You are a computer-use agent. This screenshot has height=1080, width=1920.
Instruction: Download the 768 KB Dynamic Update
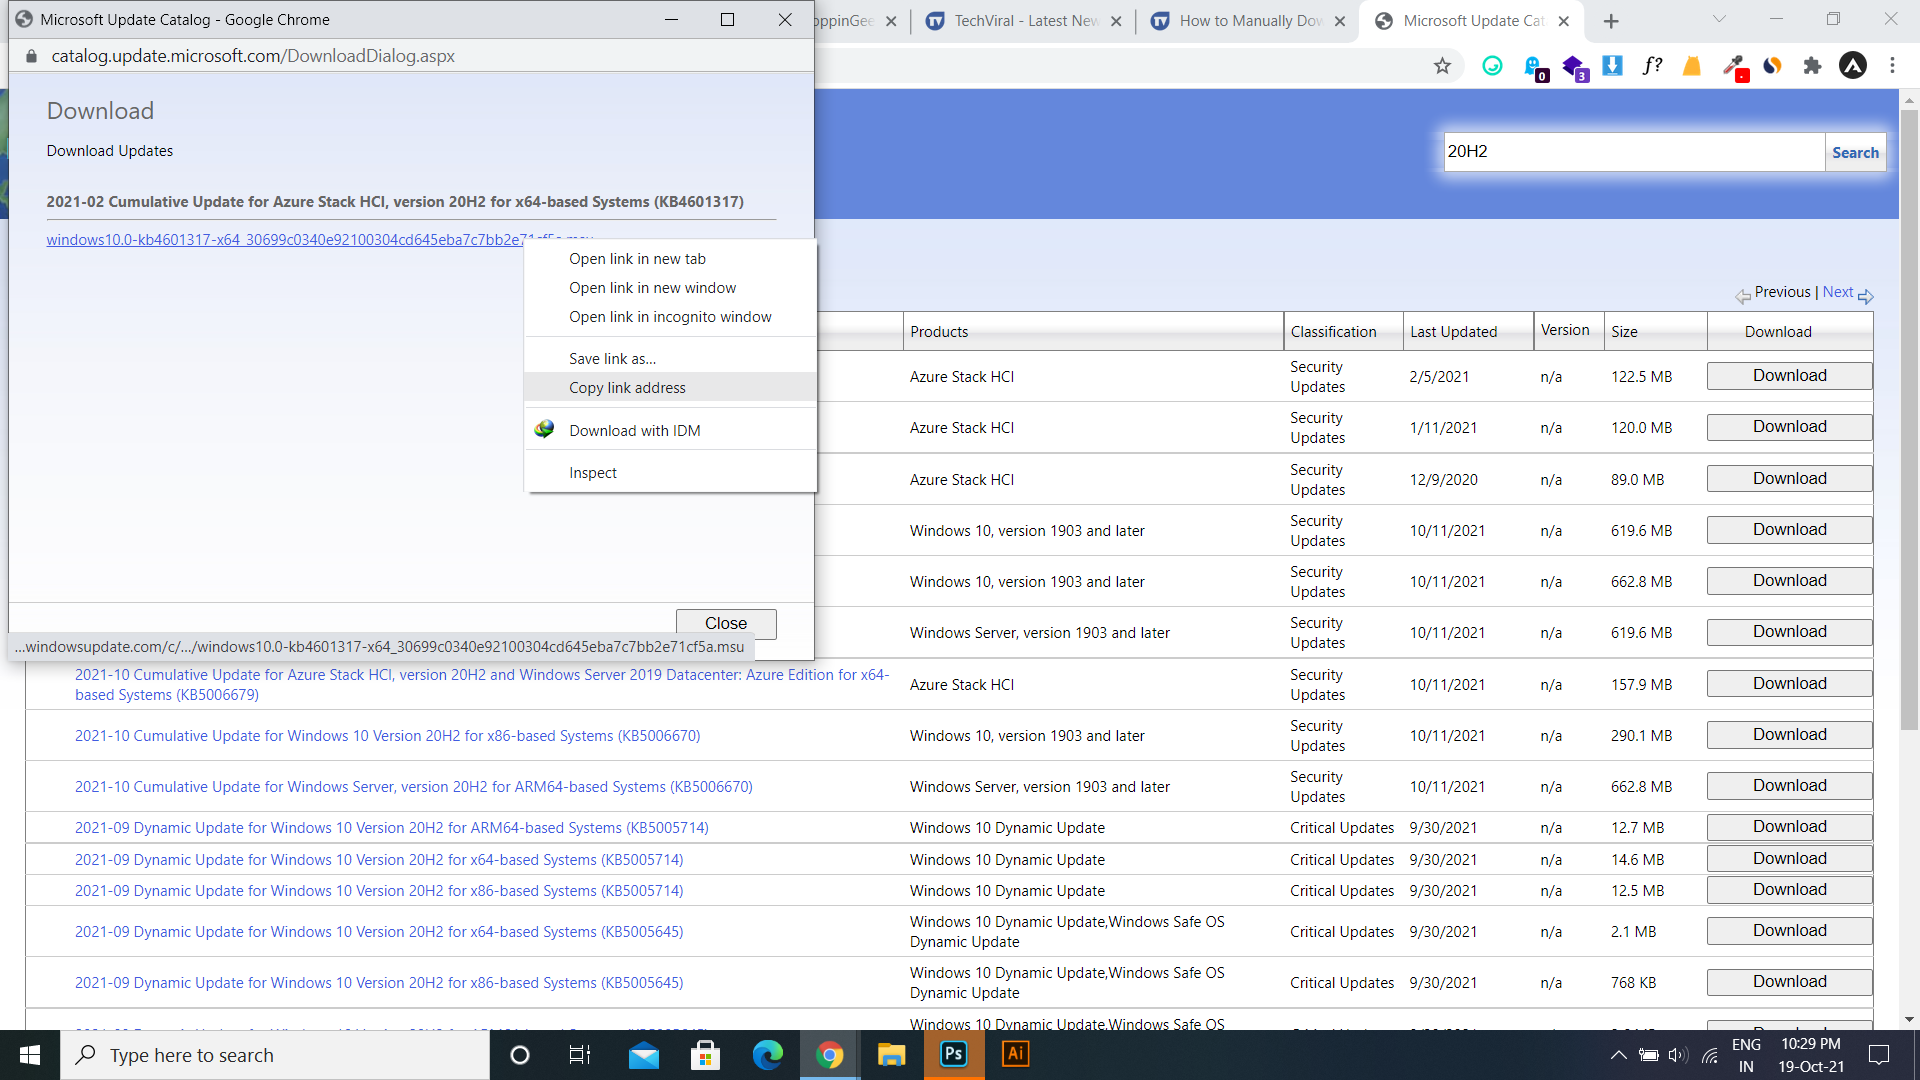pyautogui.click(x=1789, y=982)
